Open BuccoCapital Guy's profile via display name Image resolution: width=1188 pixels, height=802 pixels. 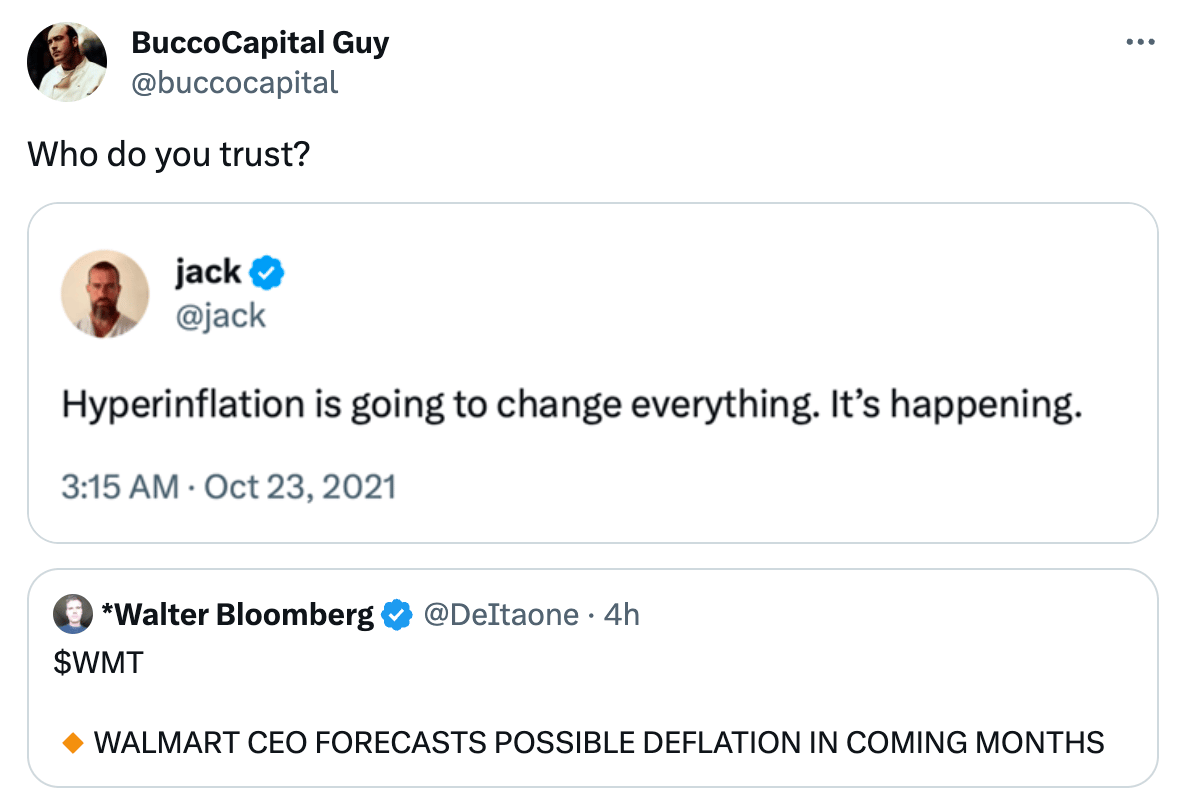[260, 43]
